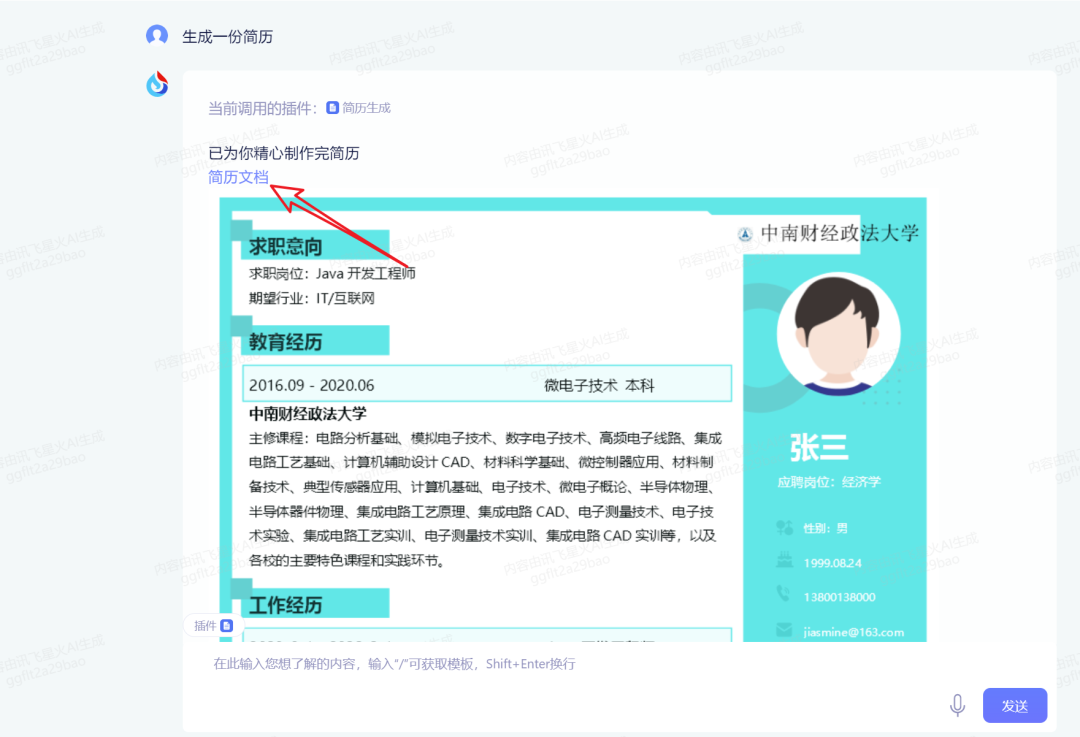The height and width of the screenshot is (737, 1080).
Task: Click the birthdate 1999.08.24
Action: [x=832, y=563]
